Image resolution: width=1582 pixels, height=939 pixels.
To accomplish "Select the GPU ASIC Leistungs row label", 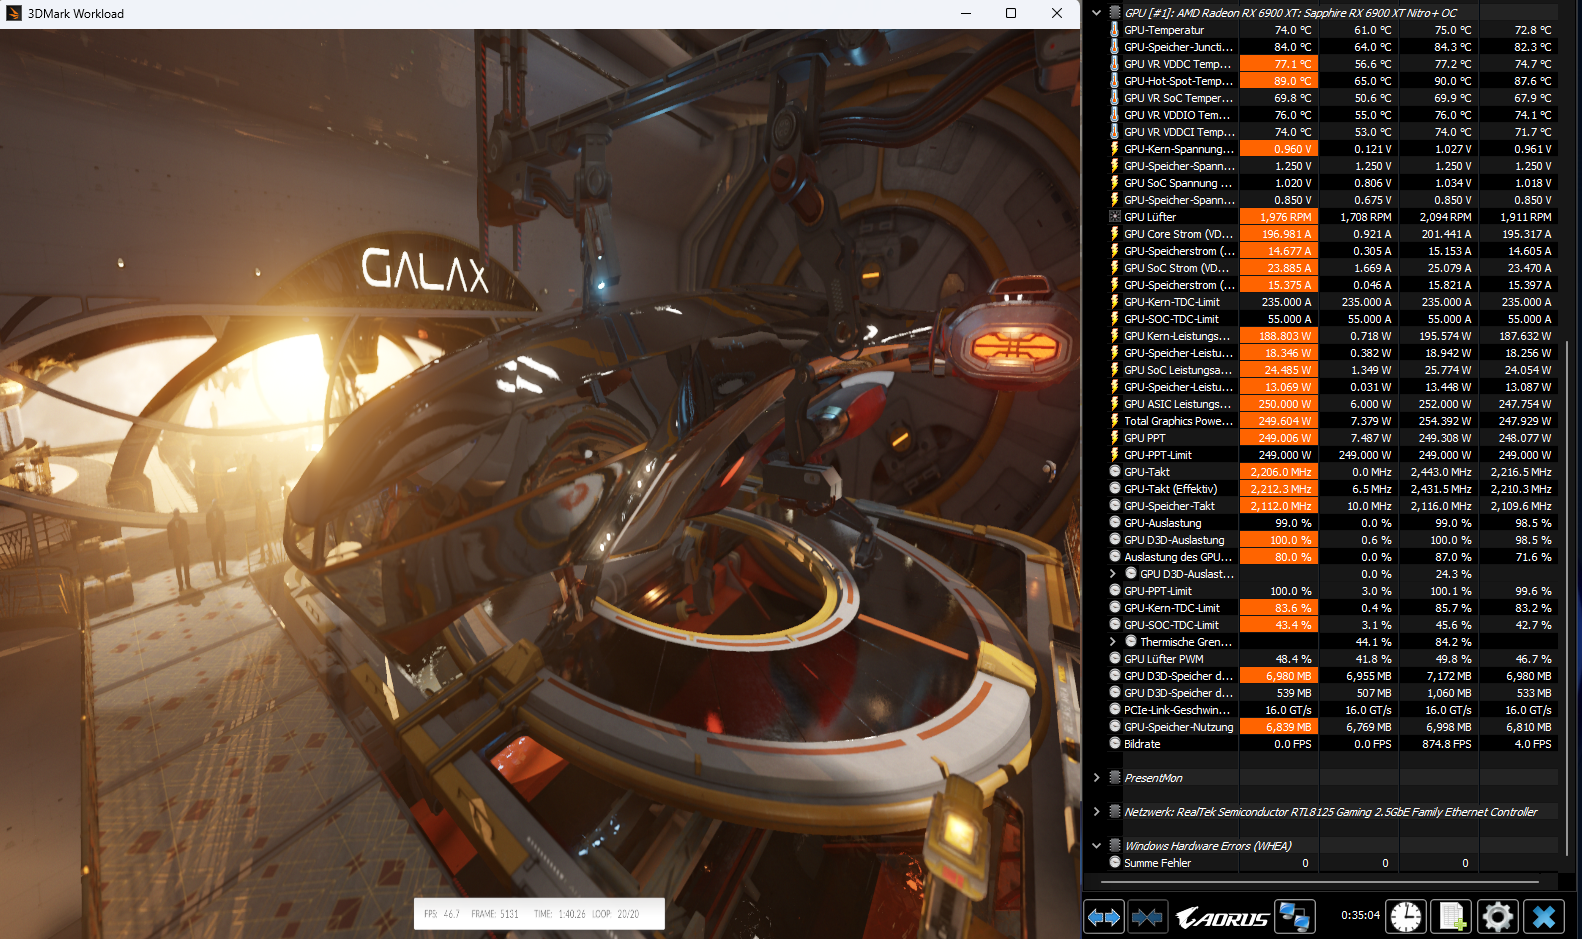I will point(1178,404).
